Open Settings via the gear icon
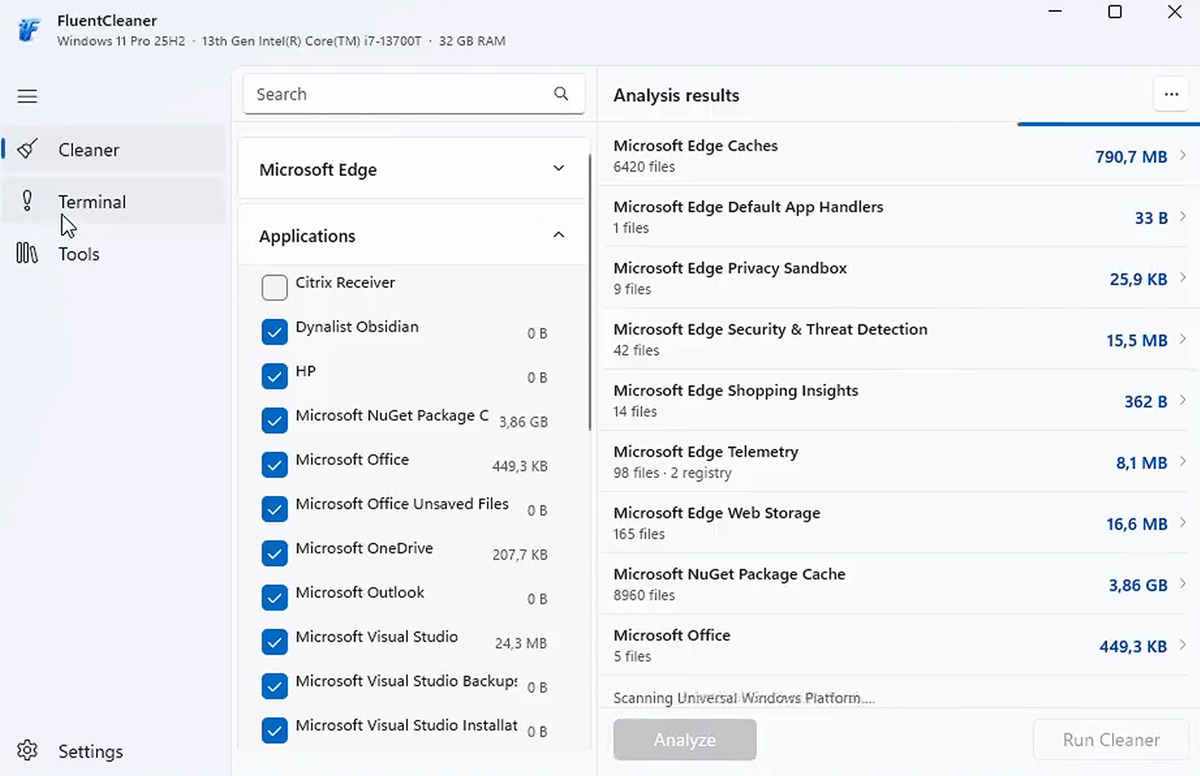The image size is (1200, 776). pyautogui.click(x=27, y=751)
